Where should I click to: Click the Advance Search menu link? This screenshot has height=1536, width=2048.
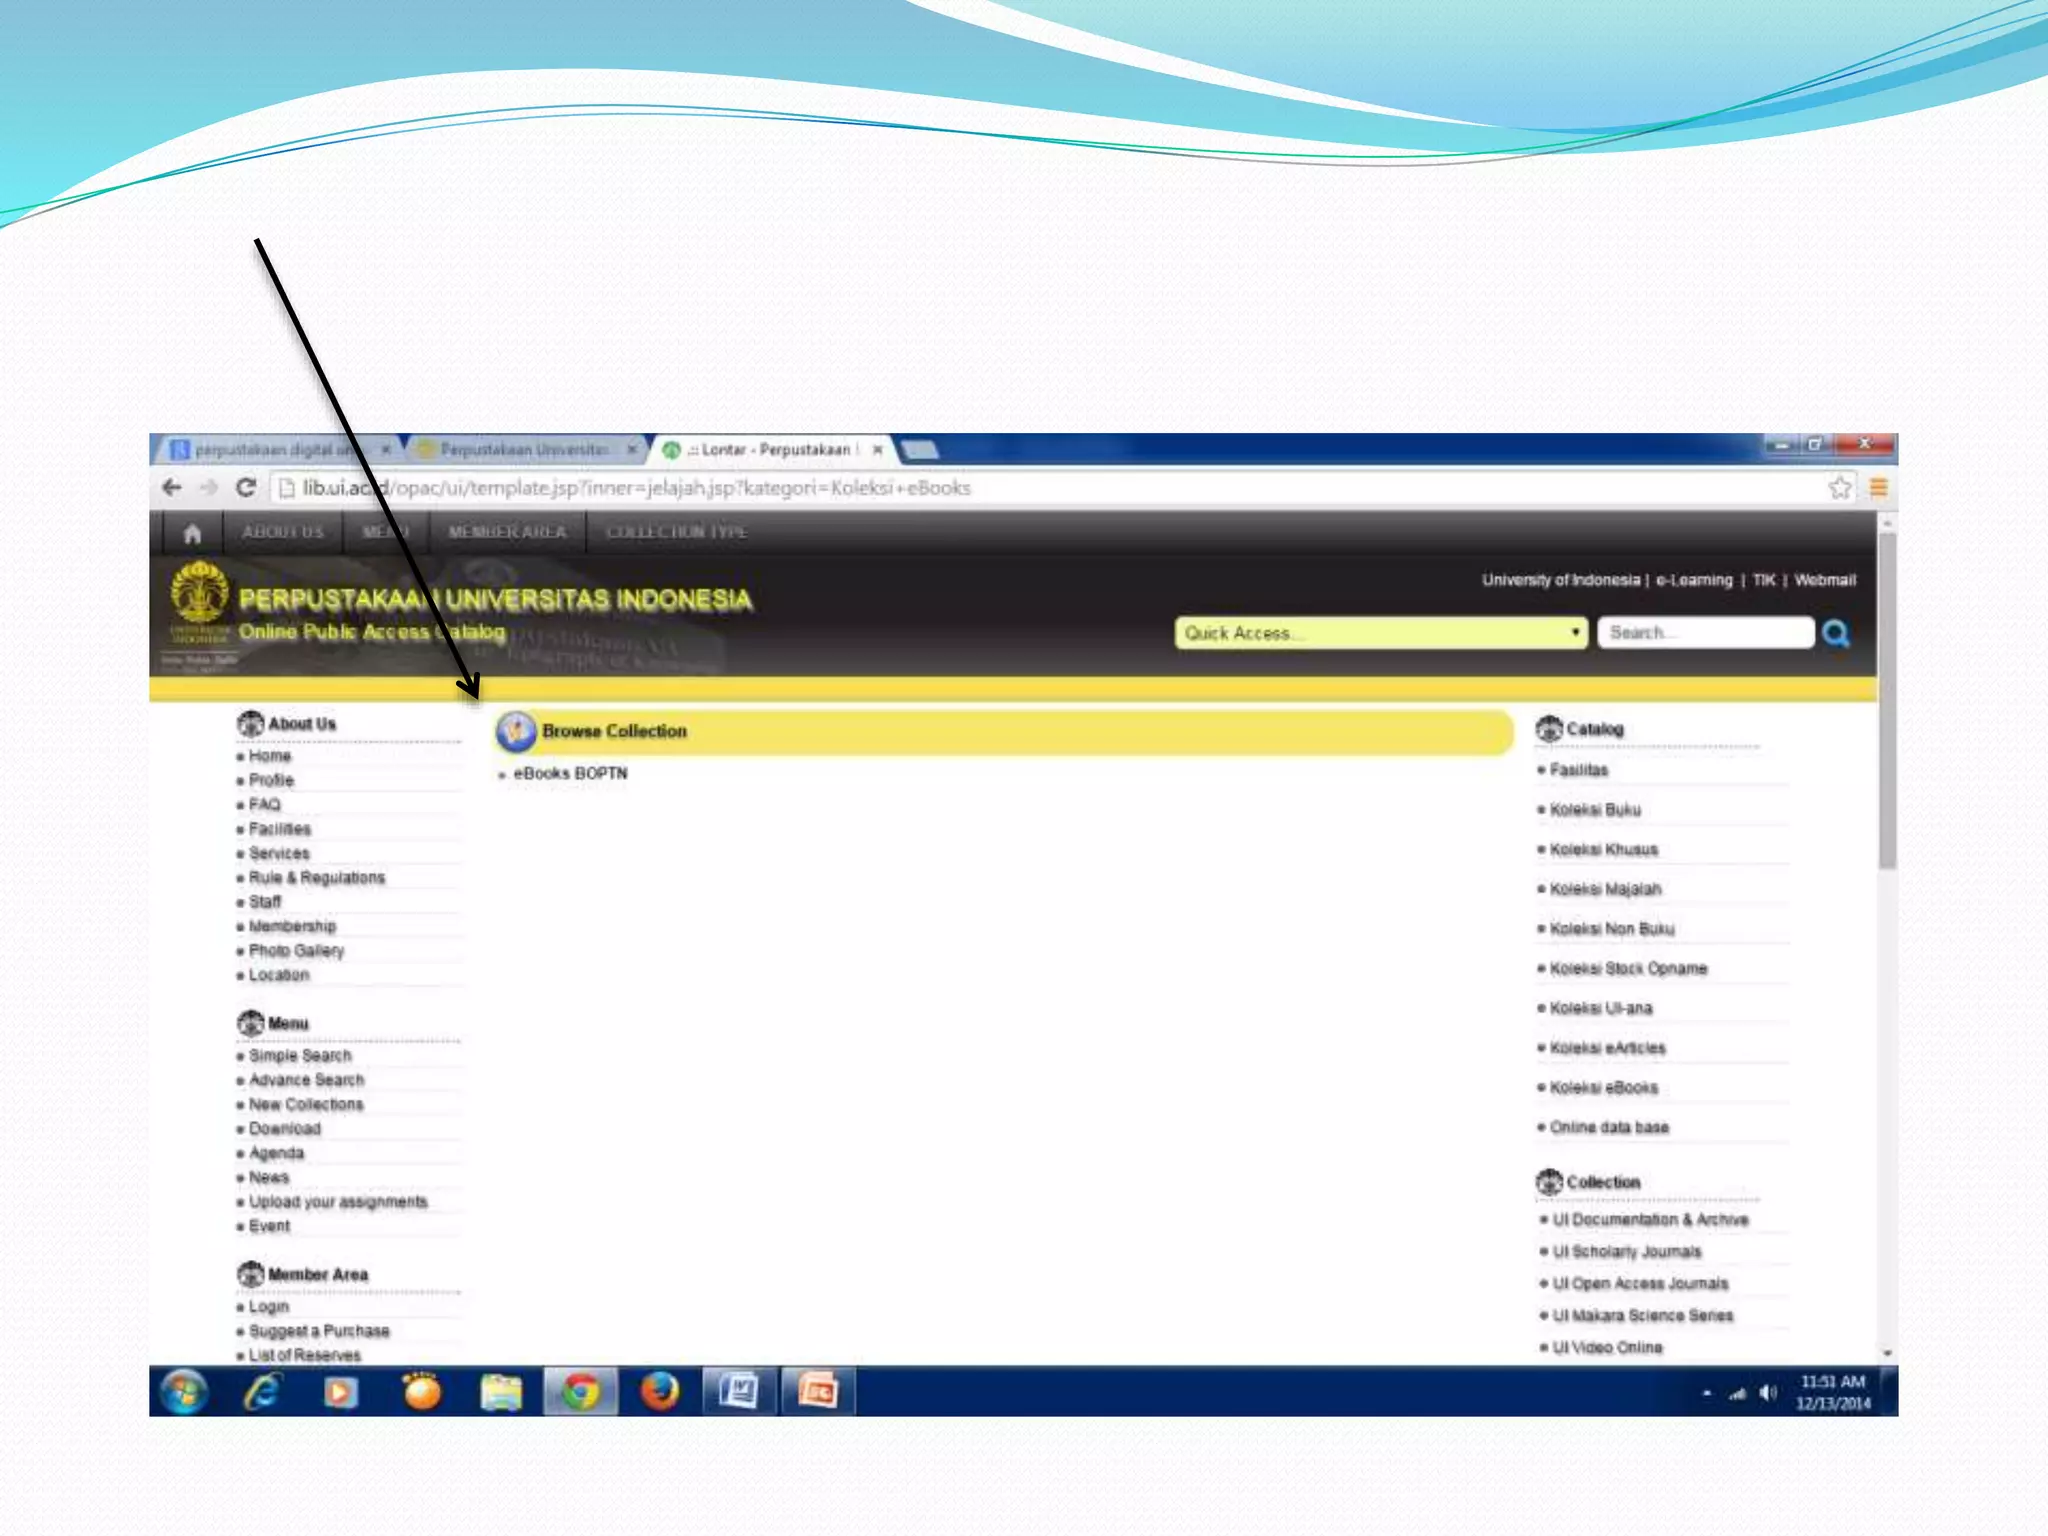click(x=306, y=1080)
